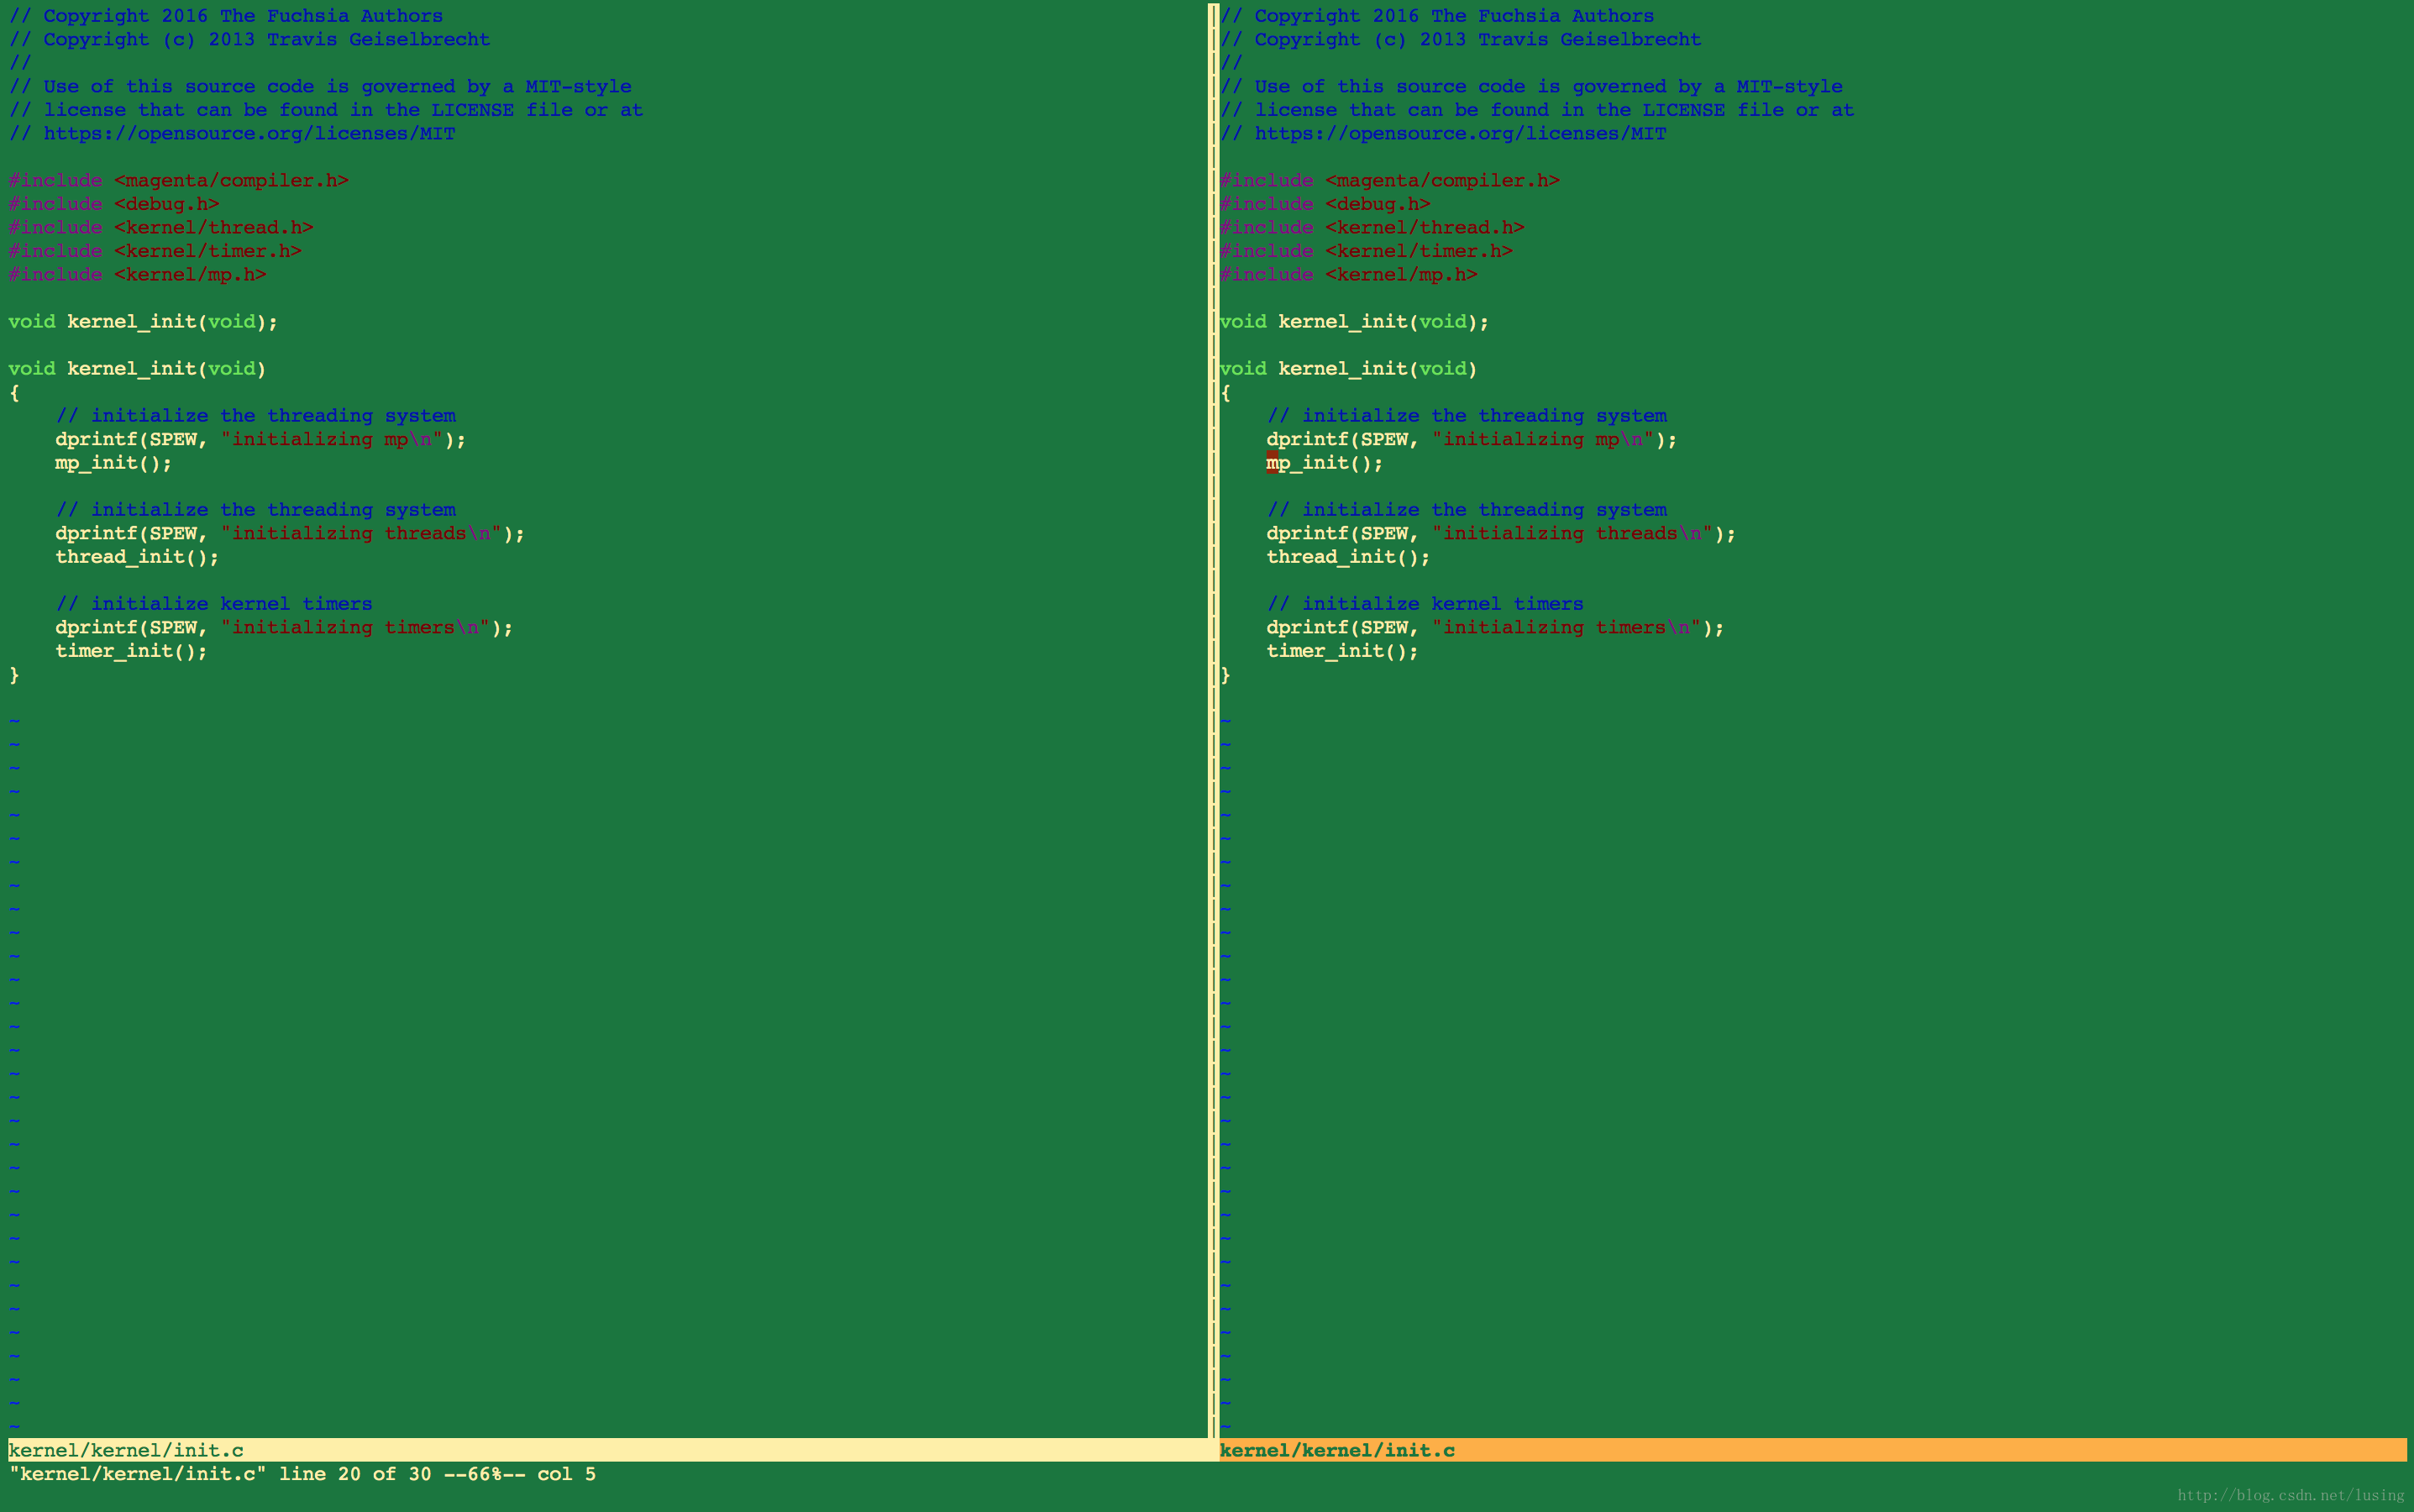Click #include <magenta/compiler.h> in left pane

pyautogui.click(x=179, y=181)
